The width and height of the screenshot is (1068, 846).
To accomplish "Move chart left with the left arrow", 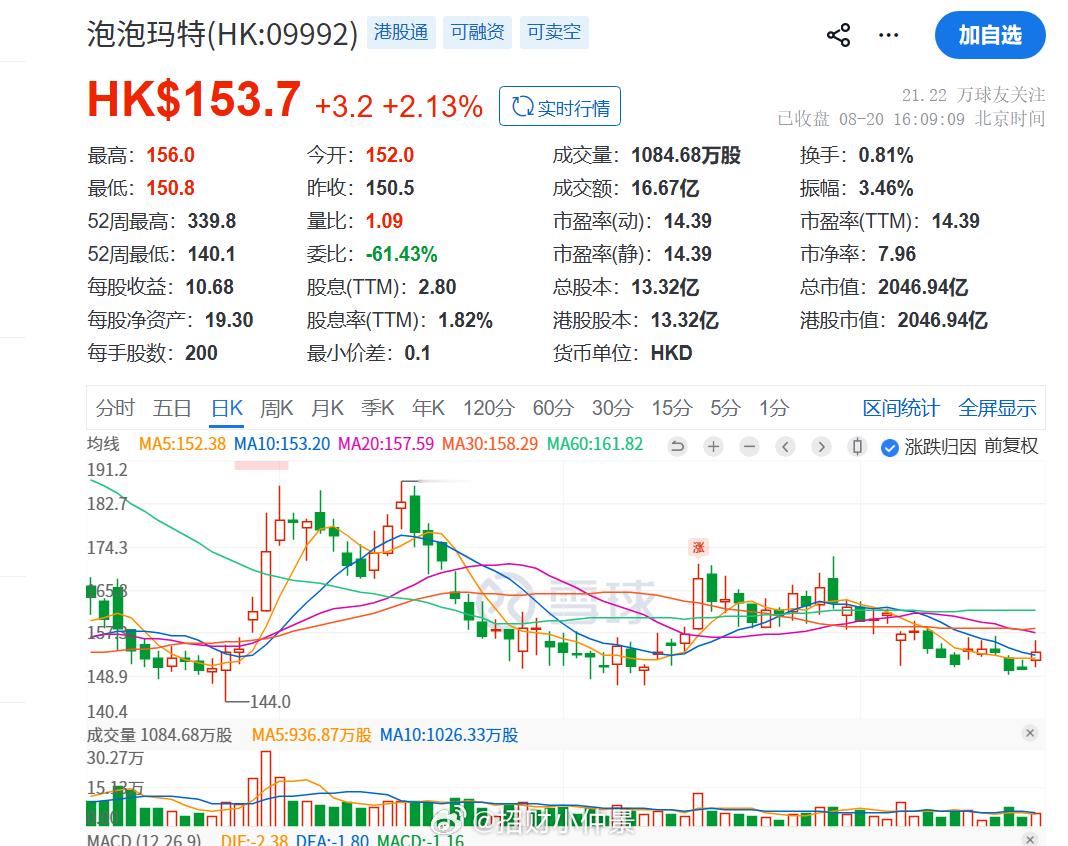I will pyautogui.click(x=785, y=447).
